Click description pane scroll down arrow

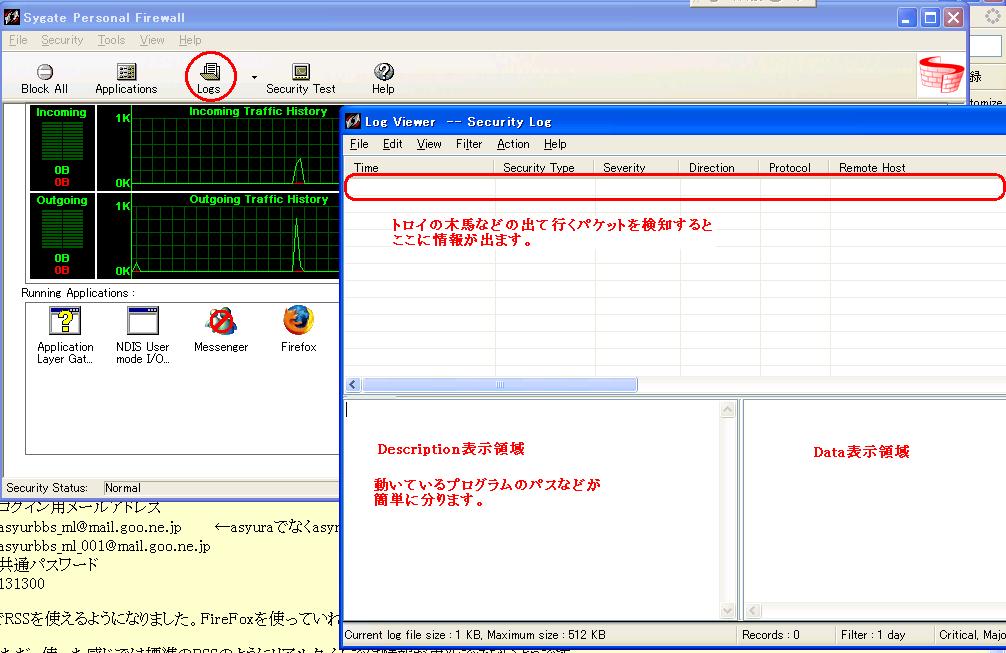[x=728, y=611]
